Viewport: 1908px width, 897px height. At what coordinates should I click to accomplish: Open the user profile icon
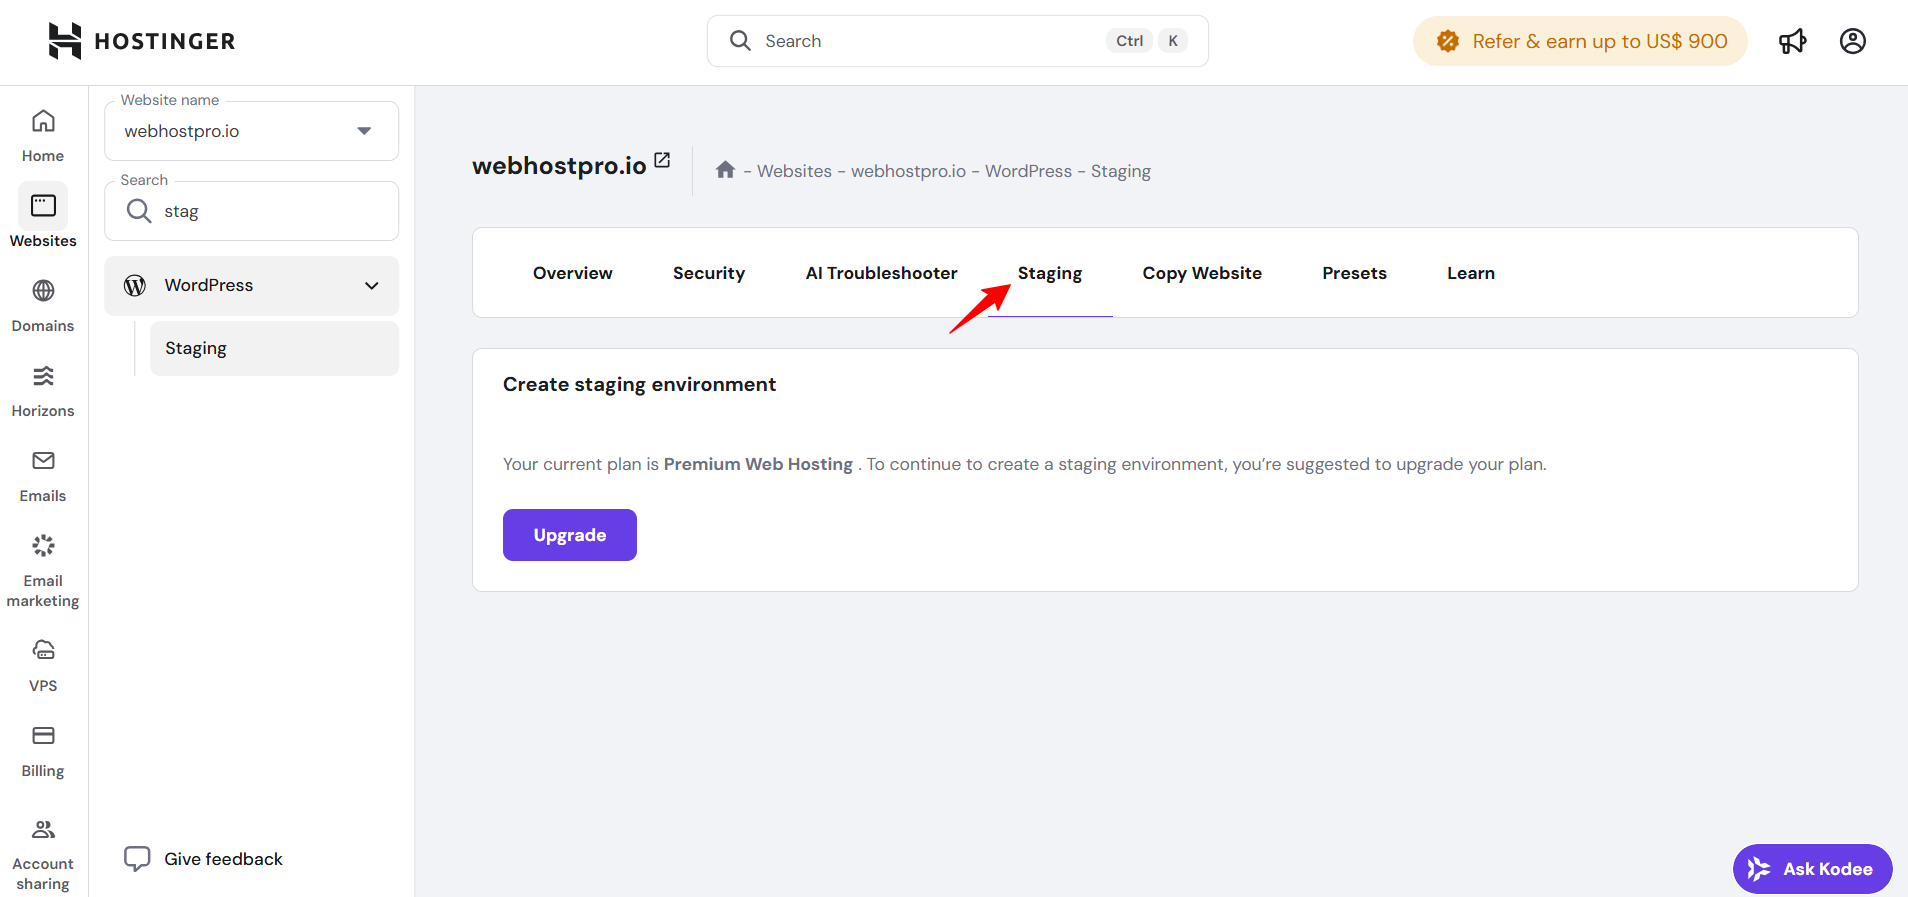[1853, 41]
